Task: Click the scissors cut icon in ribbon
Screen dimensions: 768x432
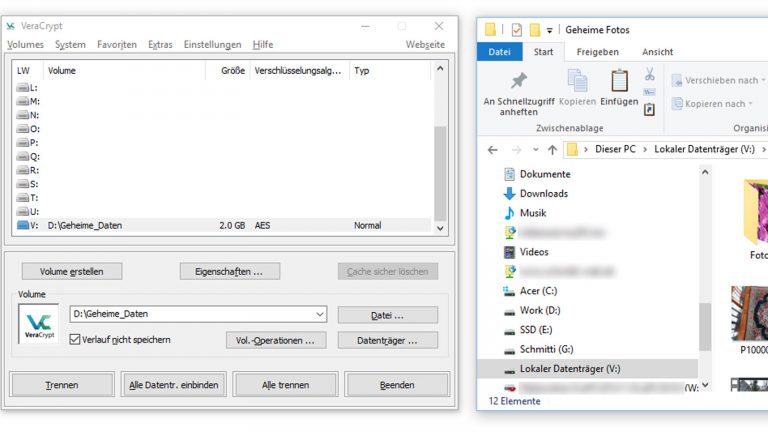Action: point(649,74)
